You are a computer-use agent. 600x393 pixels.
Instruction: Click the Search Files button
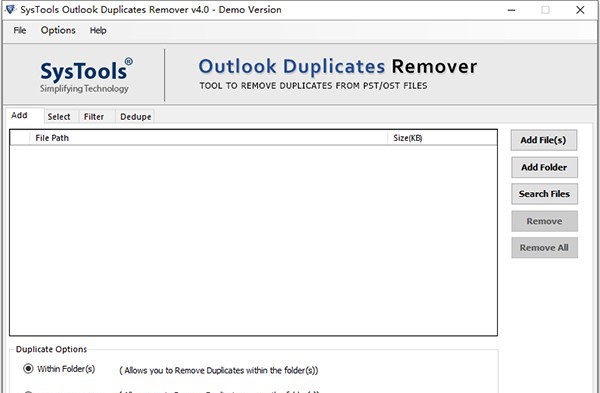pos(544,194)
